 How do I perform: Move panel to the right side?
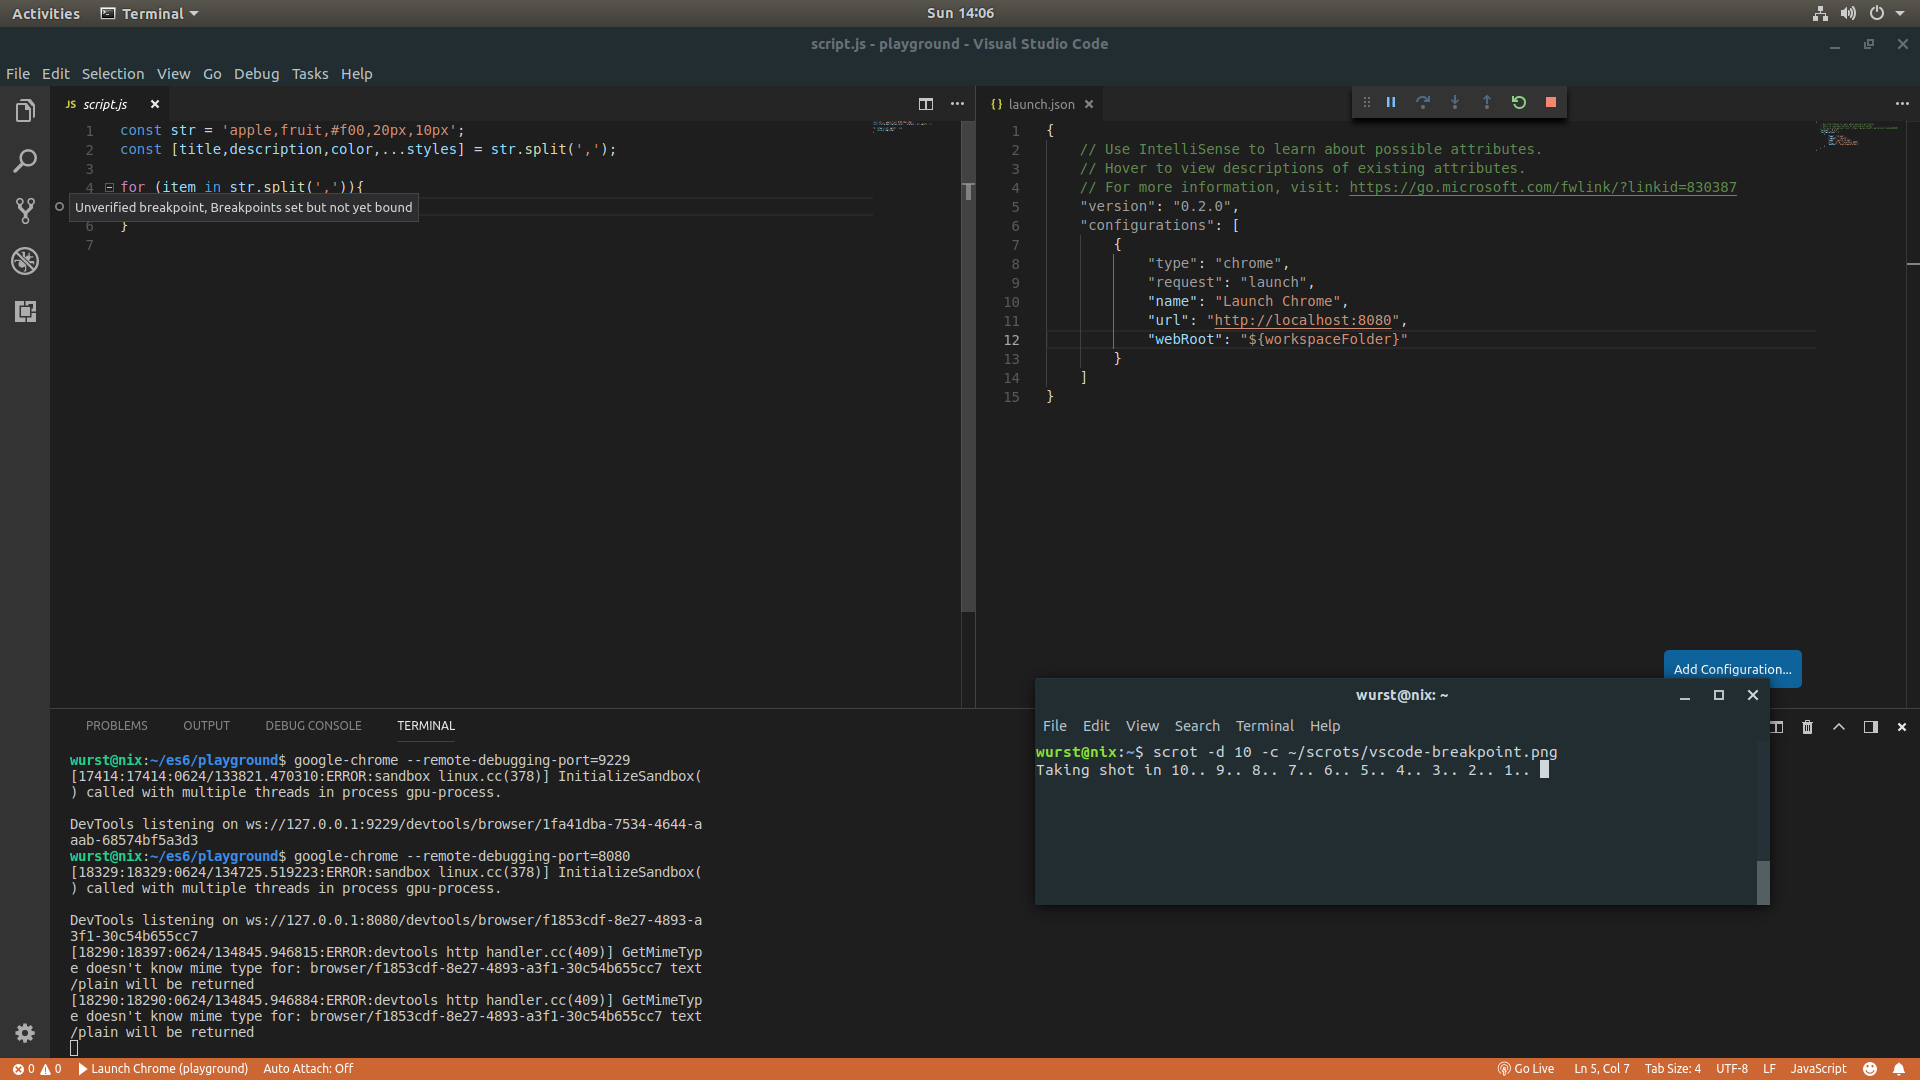point(1870,727)
